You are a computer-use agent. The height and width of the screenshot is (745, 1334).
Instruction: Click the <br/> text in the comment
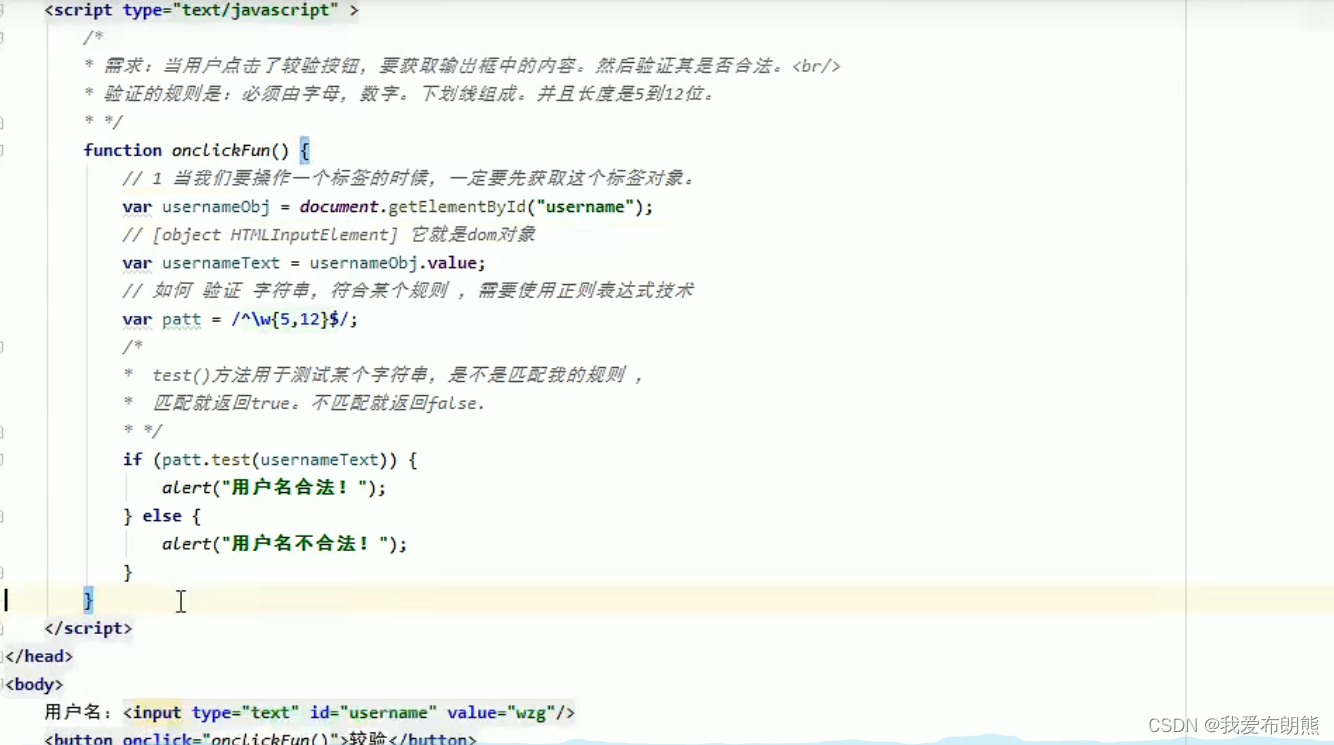(x=816, y=66)
